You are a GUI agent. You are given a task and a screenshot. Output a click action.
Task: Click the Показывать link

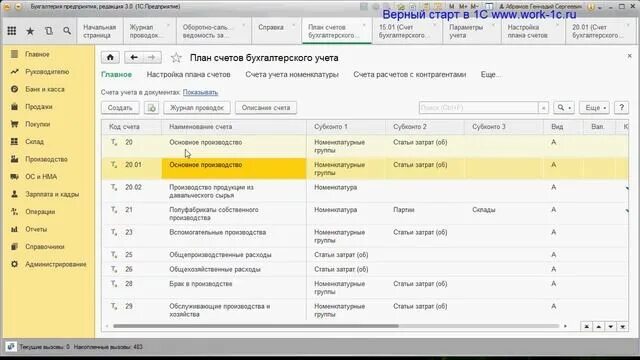point(200,92)
